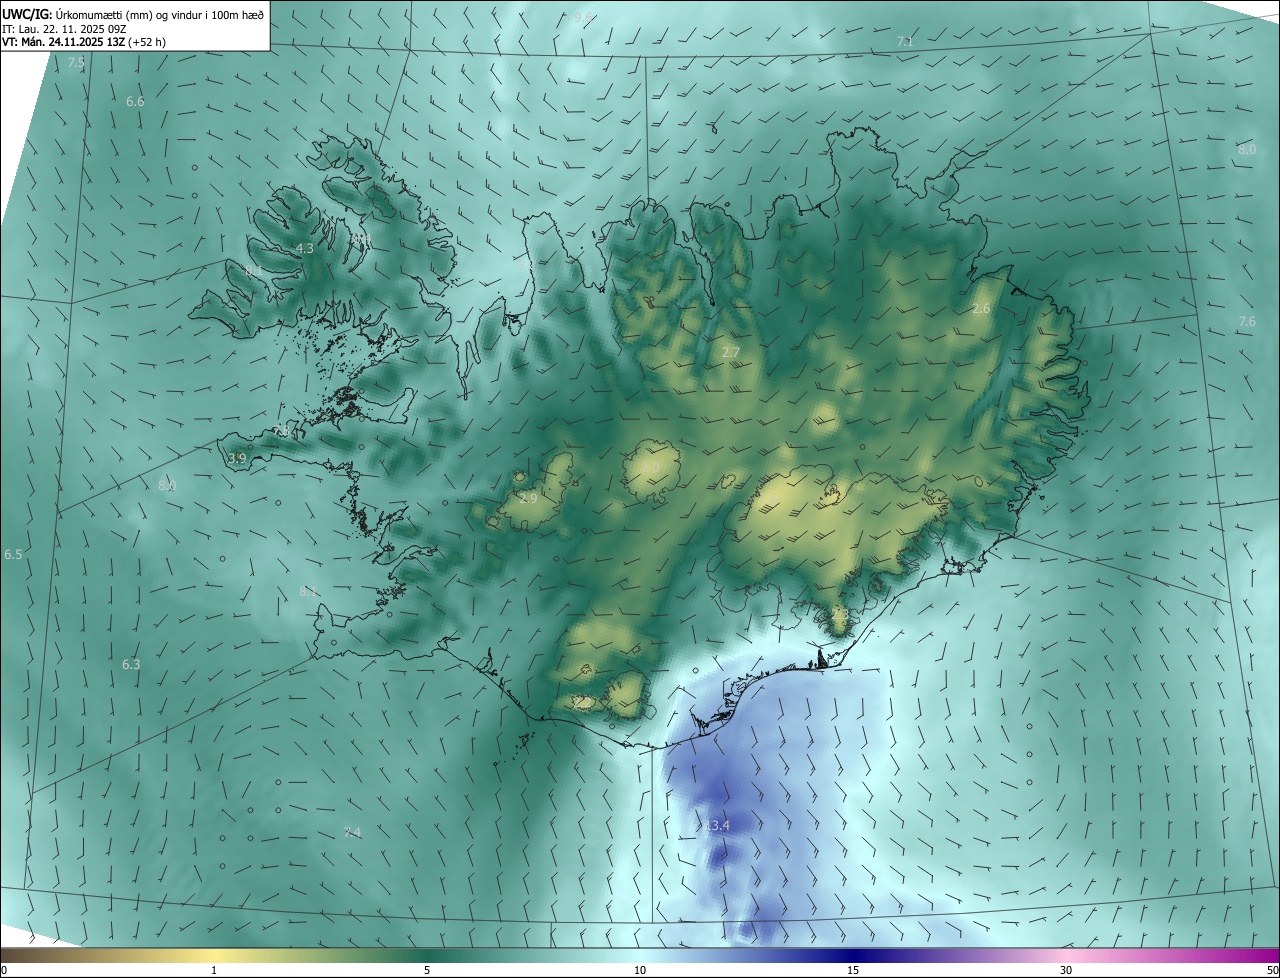Click the 2.6 value in east Iceland

pos(981,309)
